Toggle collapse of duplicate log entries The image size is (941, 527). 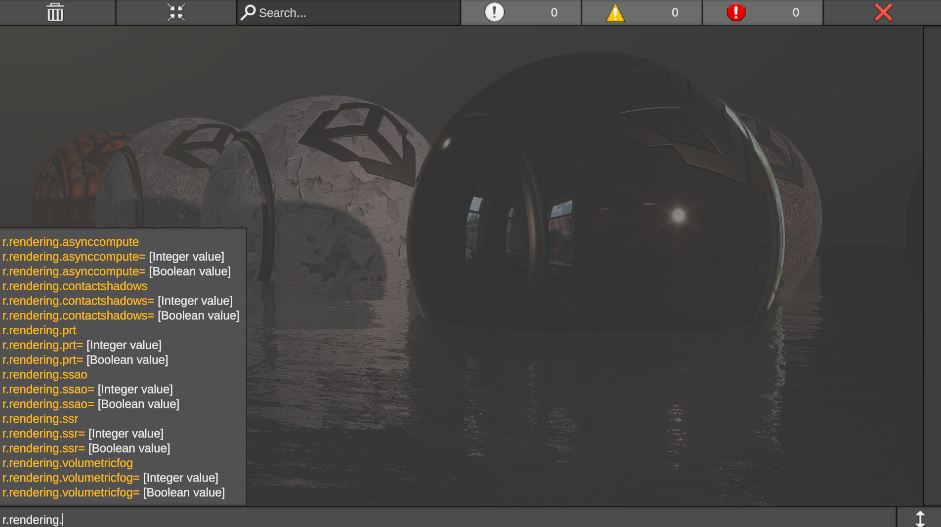176,12
